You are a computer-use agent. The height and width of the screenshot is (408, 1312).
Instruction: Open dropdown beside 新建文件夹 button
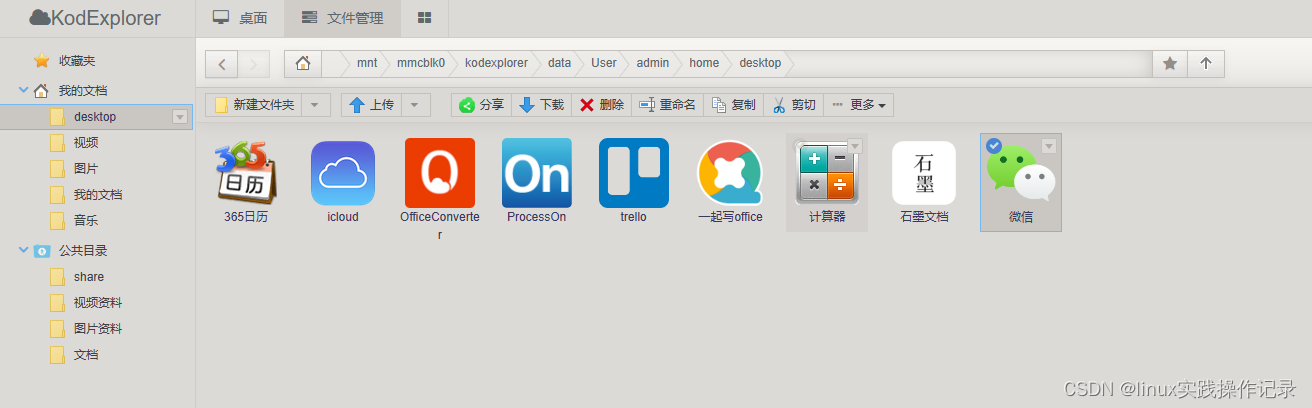click(x=315, y=104)
